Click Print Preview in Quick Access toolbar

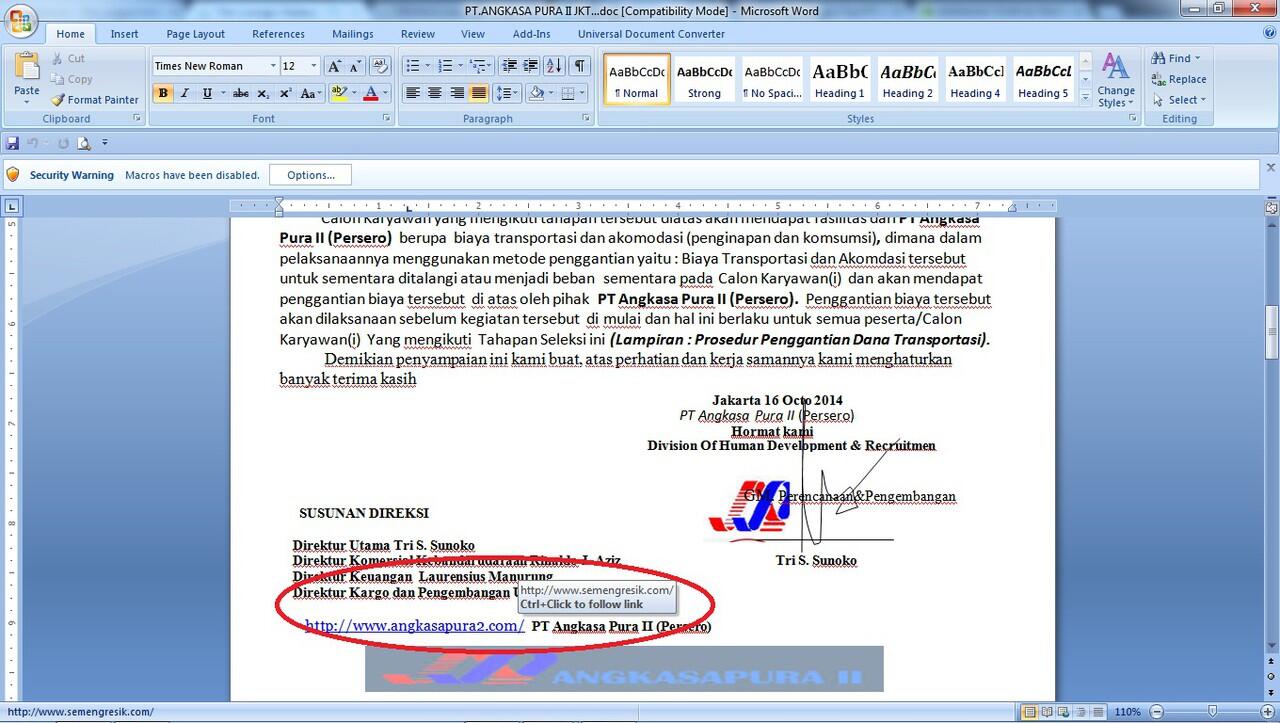tap(84, 143)
